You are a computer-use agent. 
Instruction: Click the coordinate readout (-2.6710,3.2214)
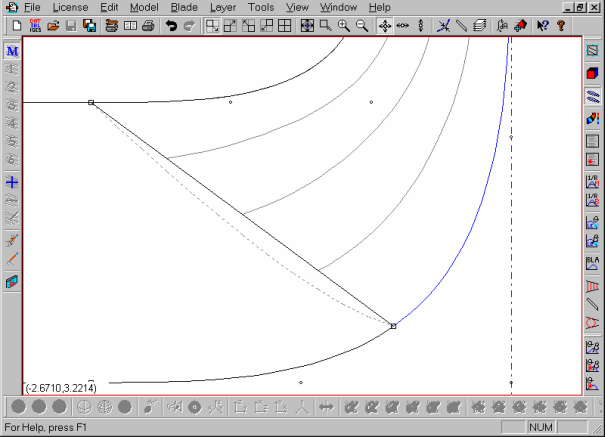coord(61,388)
